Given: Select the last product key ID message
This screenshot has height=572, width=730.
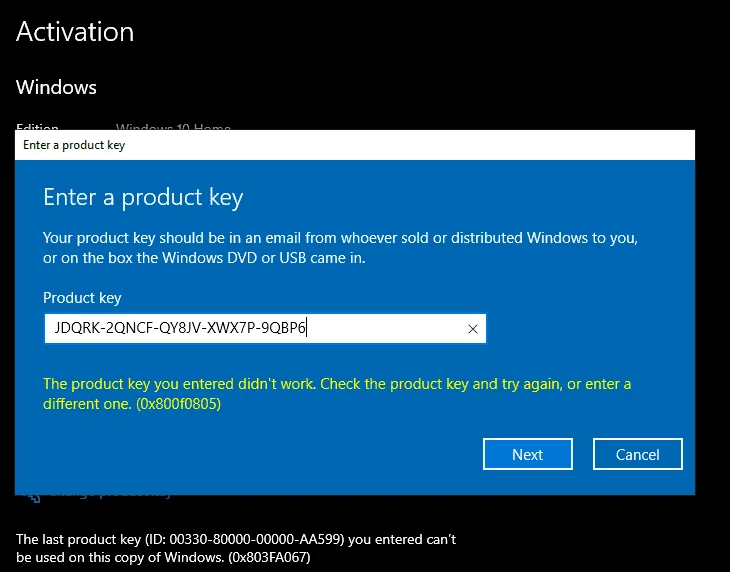Looking at the screenshot, I should tap(236, 548).
